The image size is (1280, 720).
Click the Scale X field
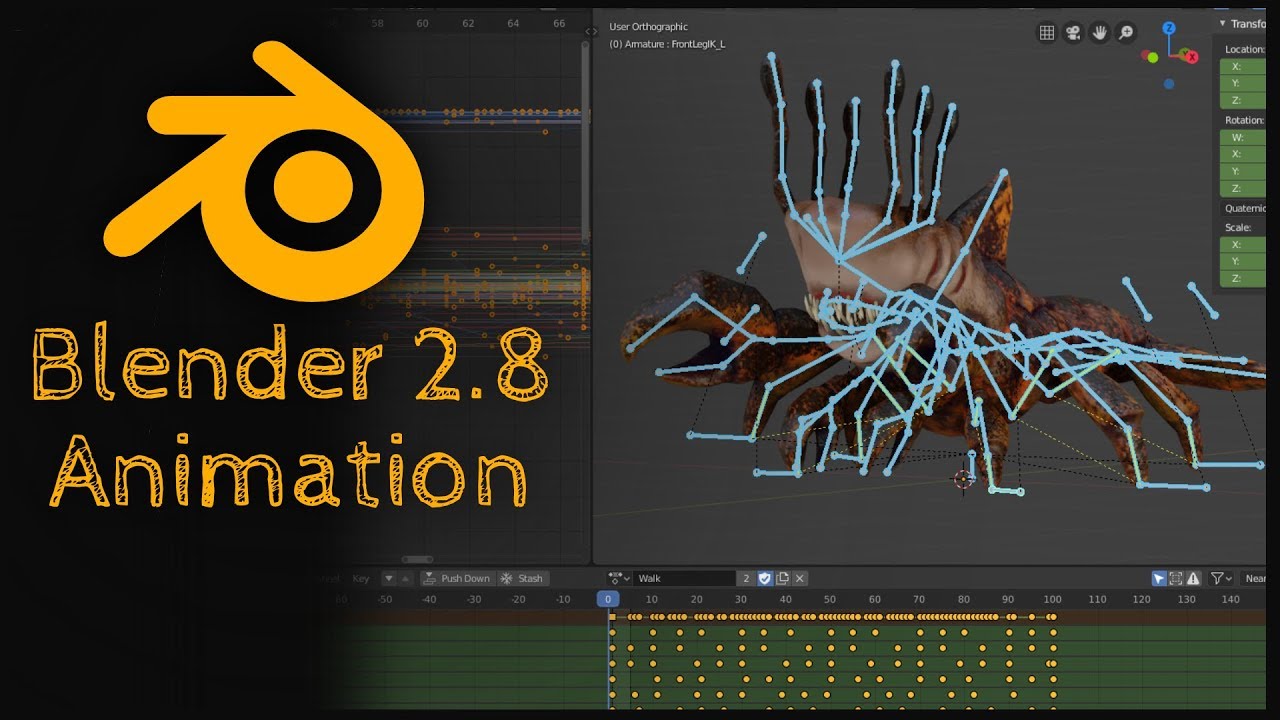tap(1243, 244)
